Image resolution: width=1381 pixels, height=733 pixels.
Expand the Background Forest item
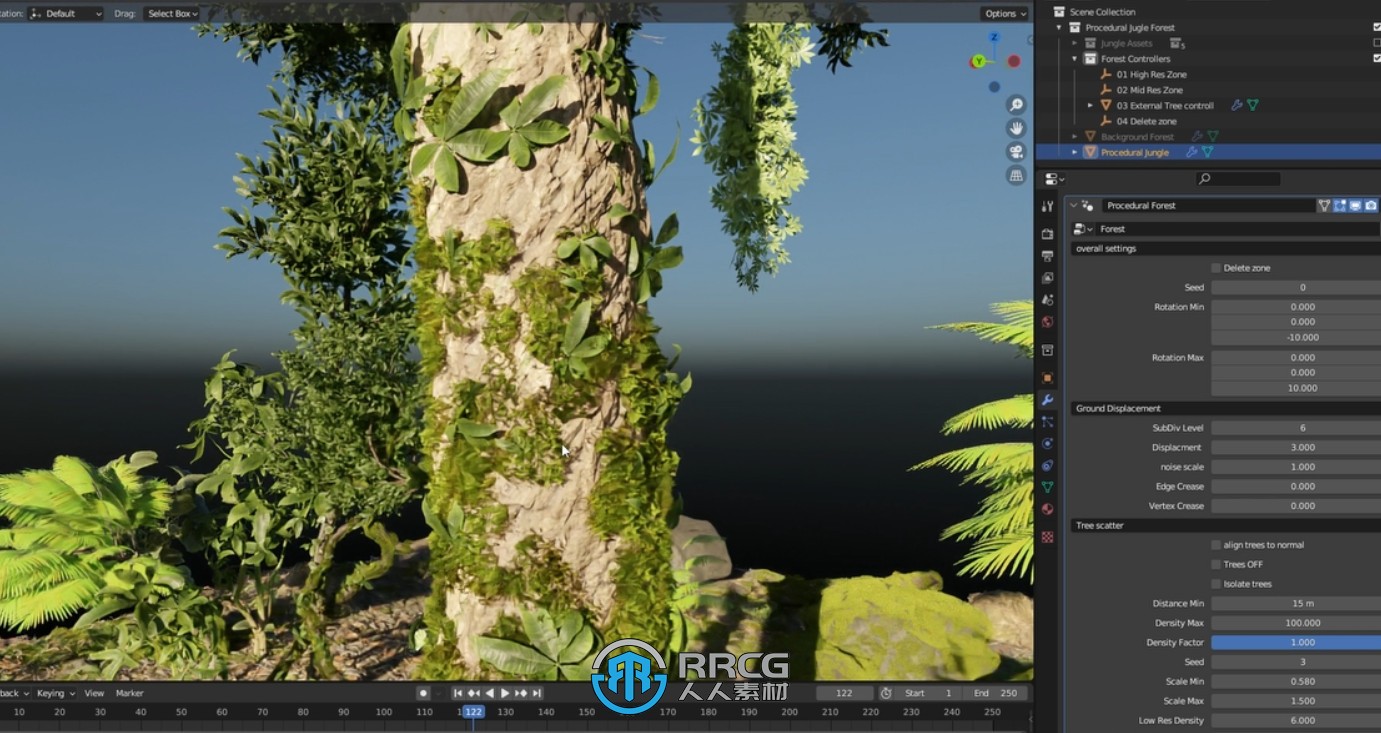1075,136
